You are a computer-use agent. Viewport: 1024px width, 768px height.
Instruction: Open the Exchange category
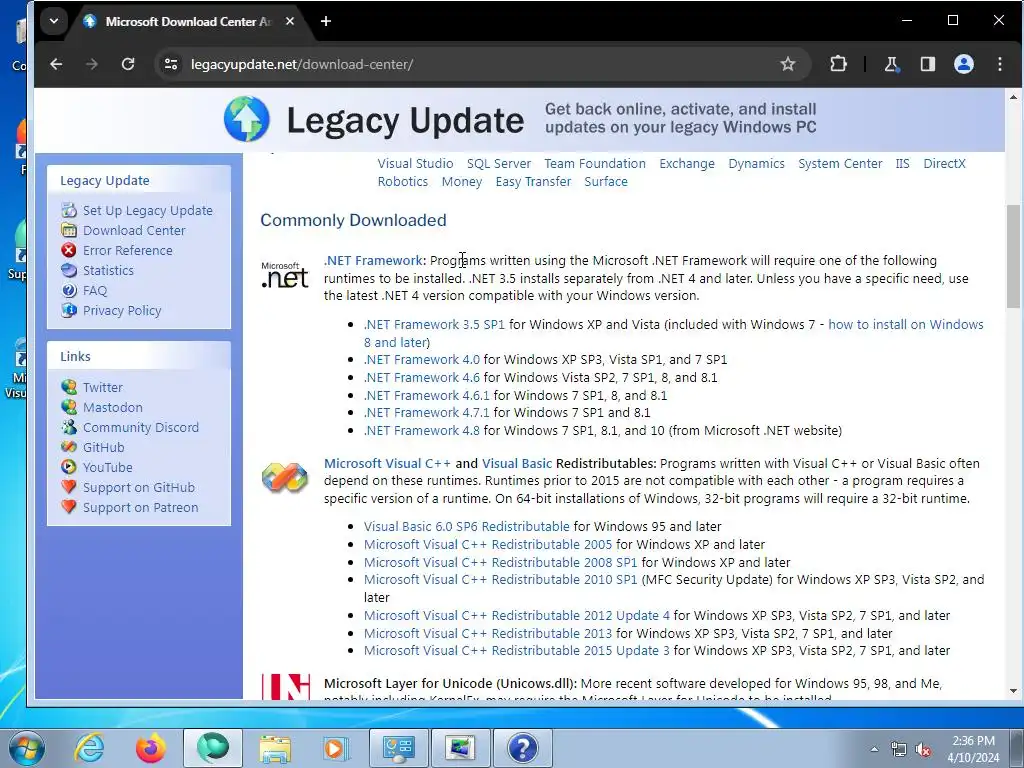click(687, 163)
